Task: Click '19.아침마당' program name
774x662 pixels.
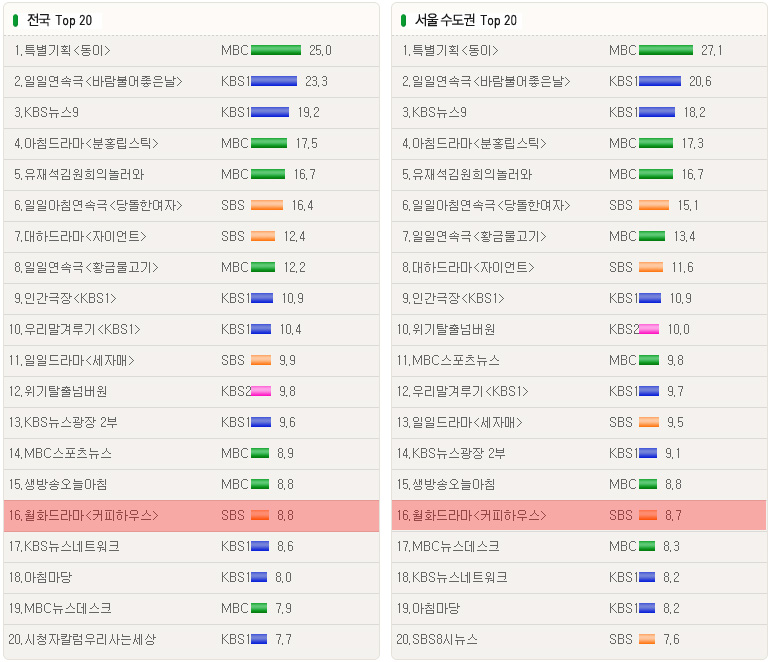Action: tap(428, 609)
